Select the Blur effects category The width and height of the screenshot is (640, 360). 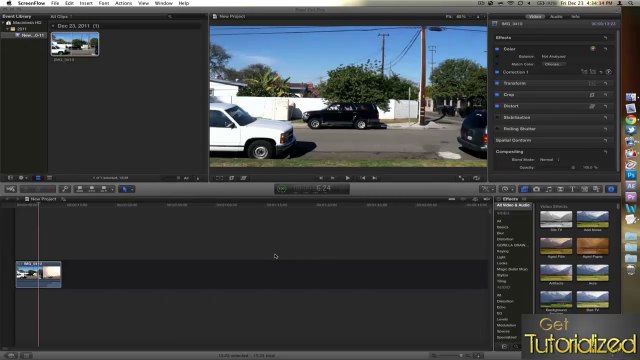(x=500, y=233)
